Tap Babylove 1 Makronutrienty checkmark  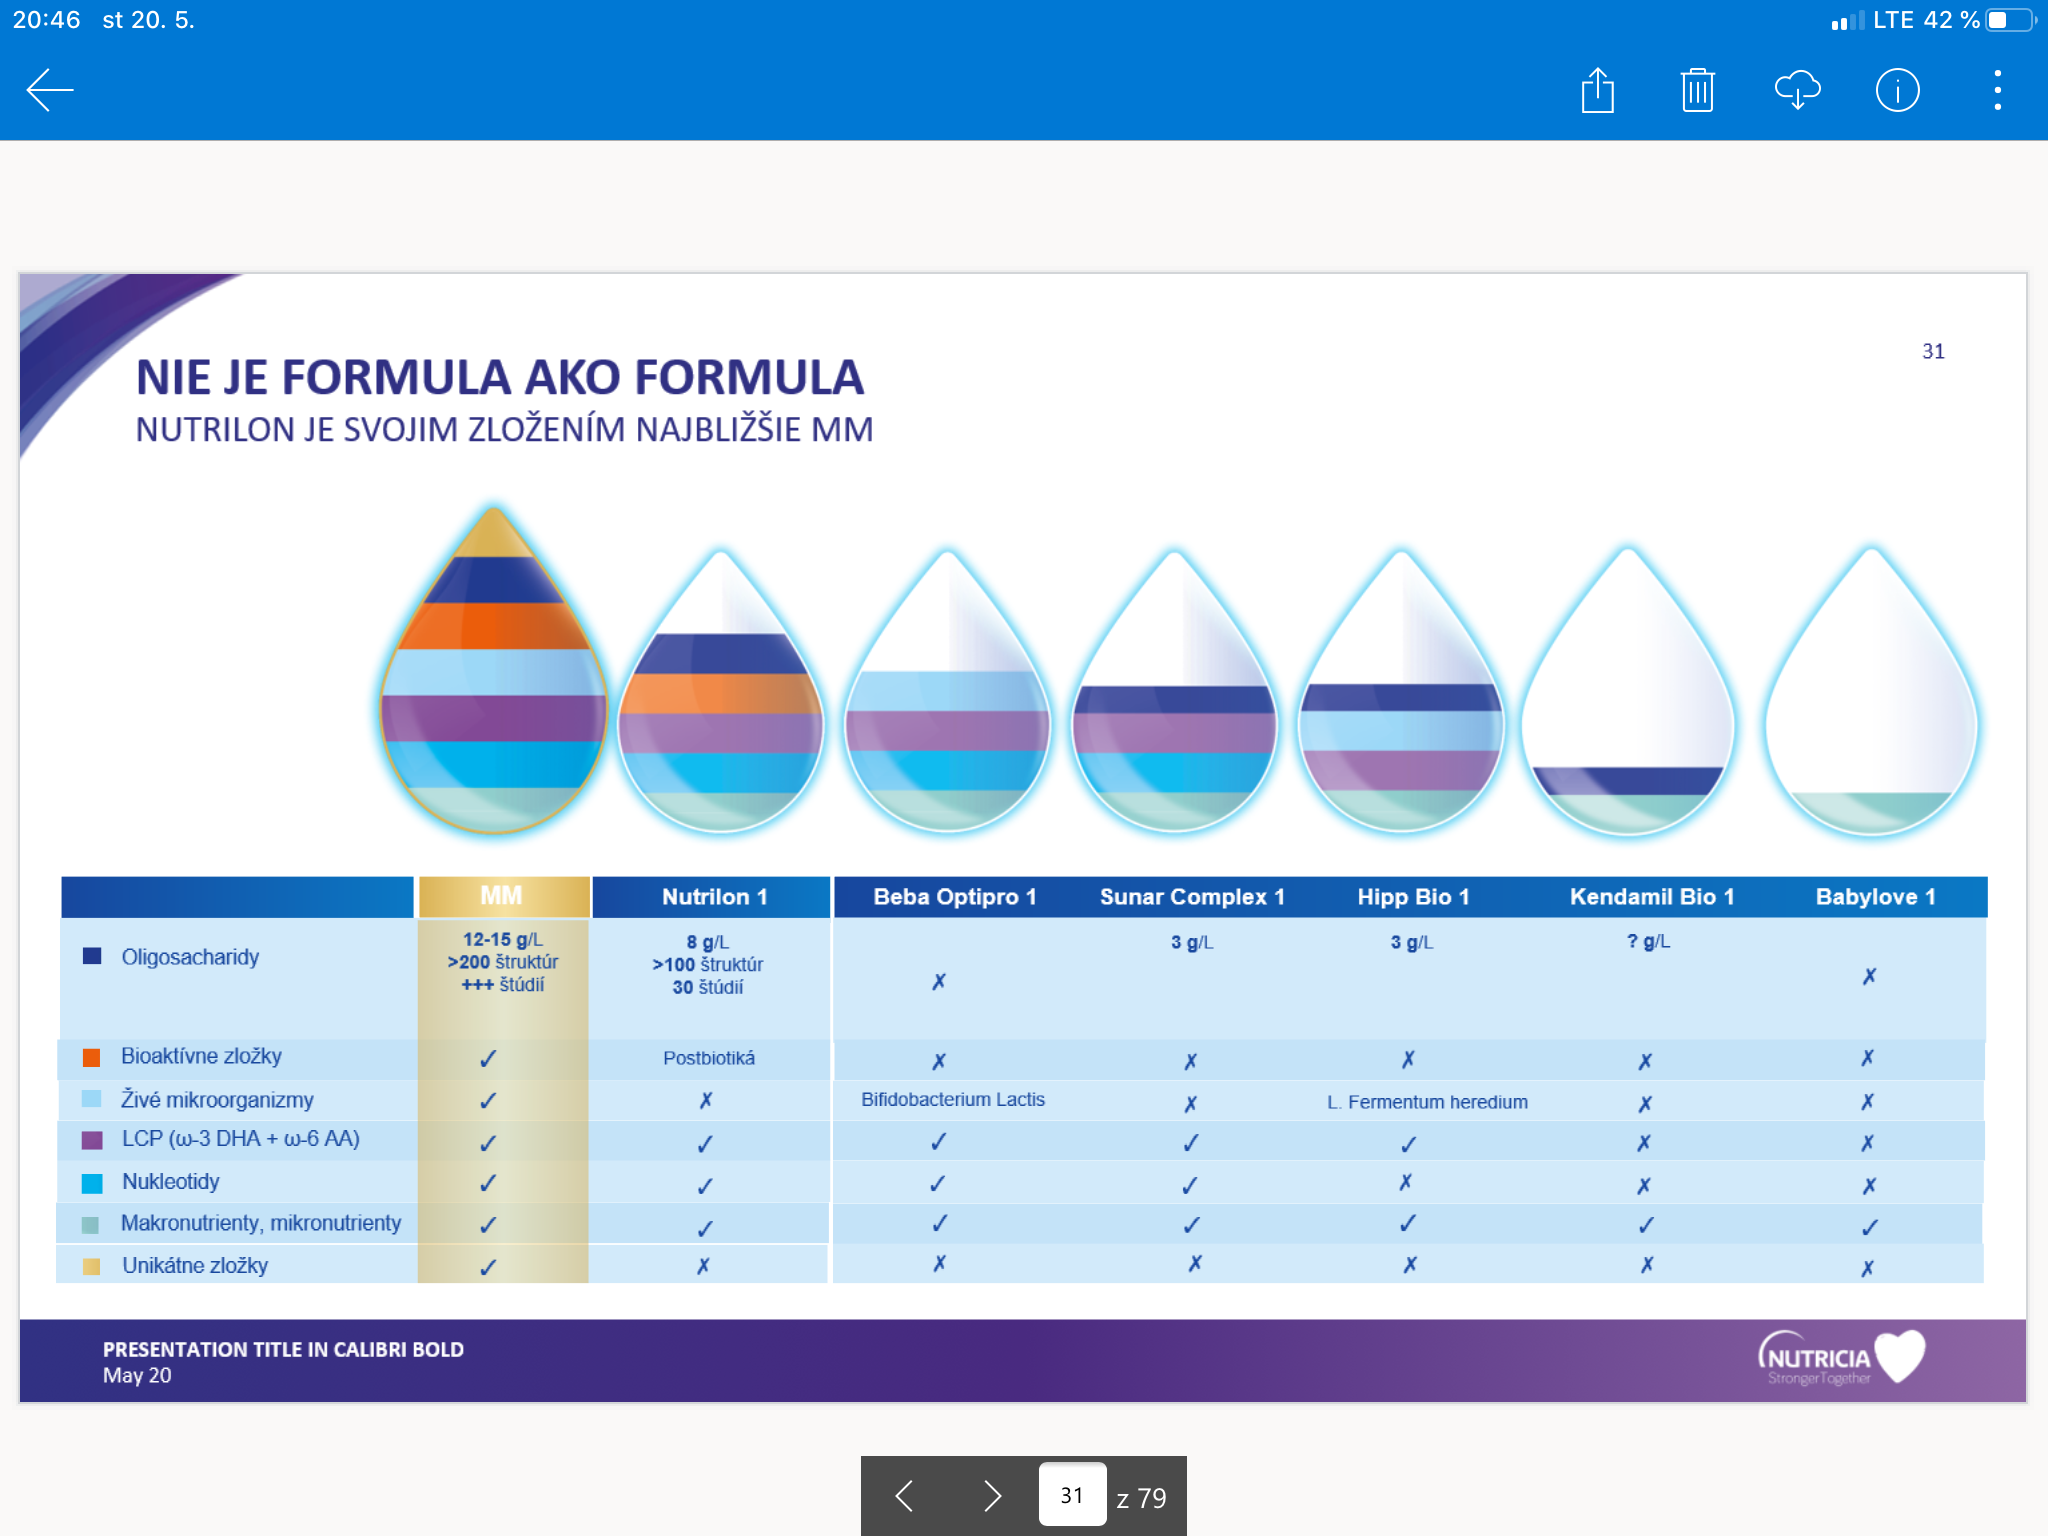[1869, 1227]
